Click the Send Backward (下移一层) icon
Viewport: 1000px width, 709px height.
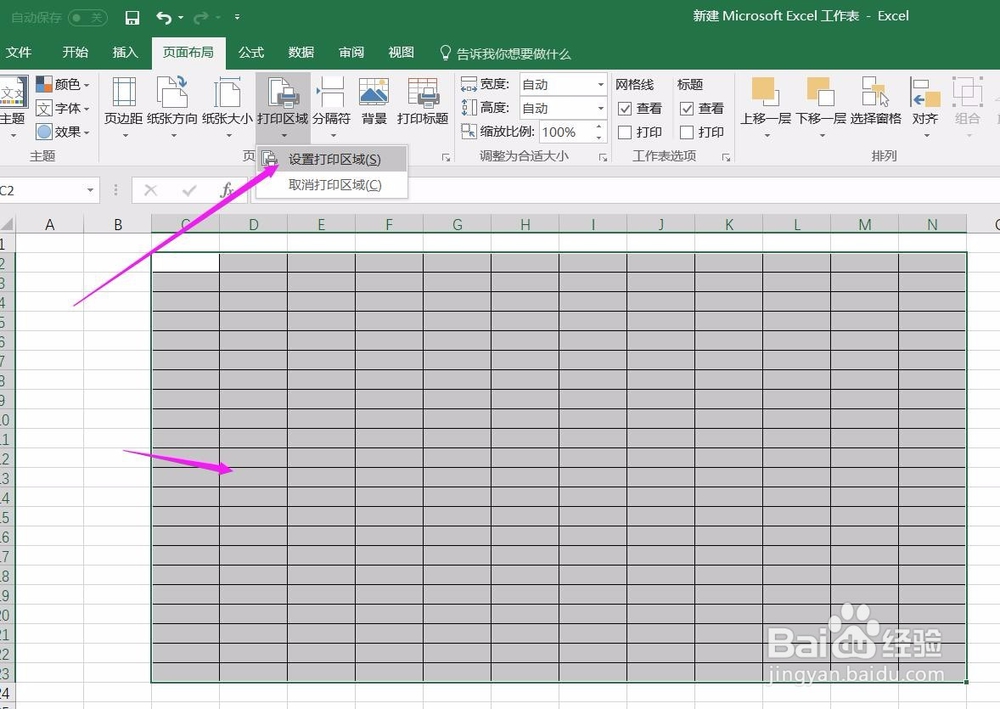821,91
